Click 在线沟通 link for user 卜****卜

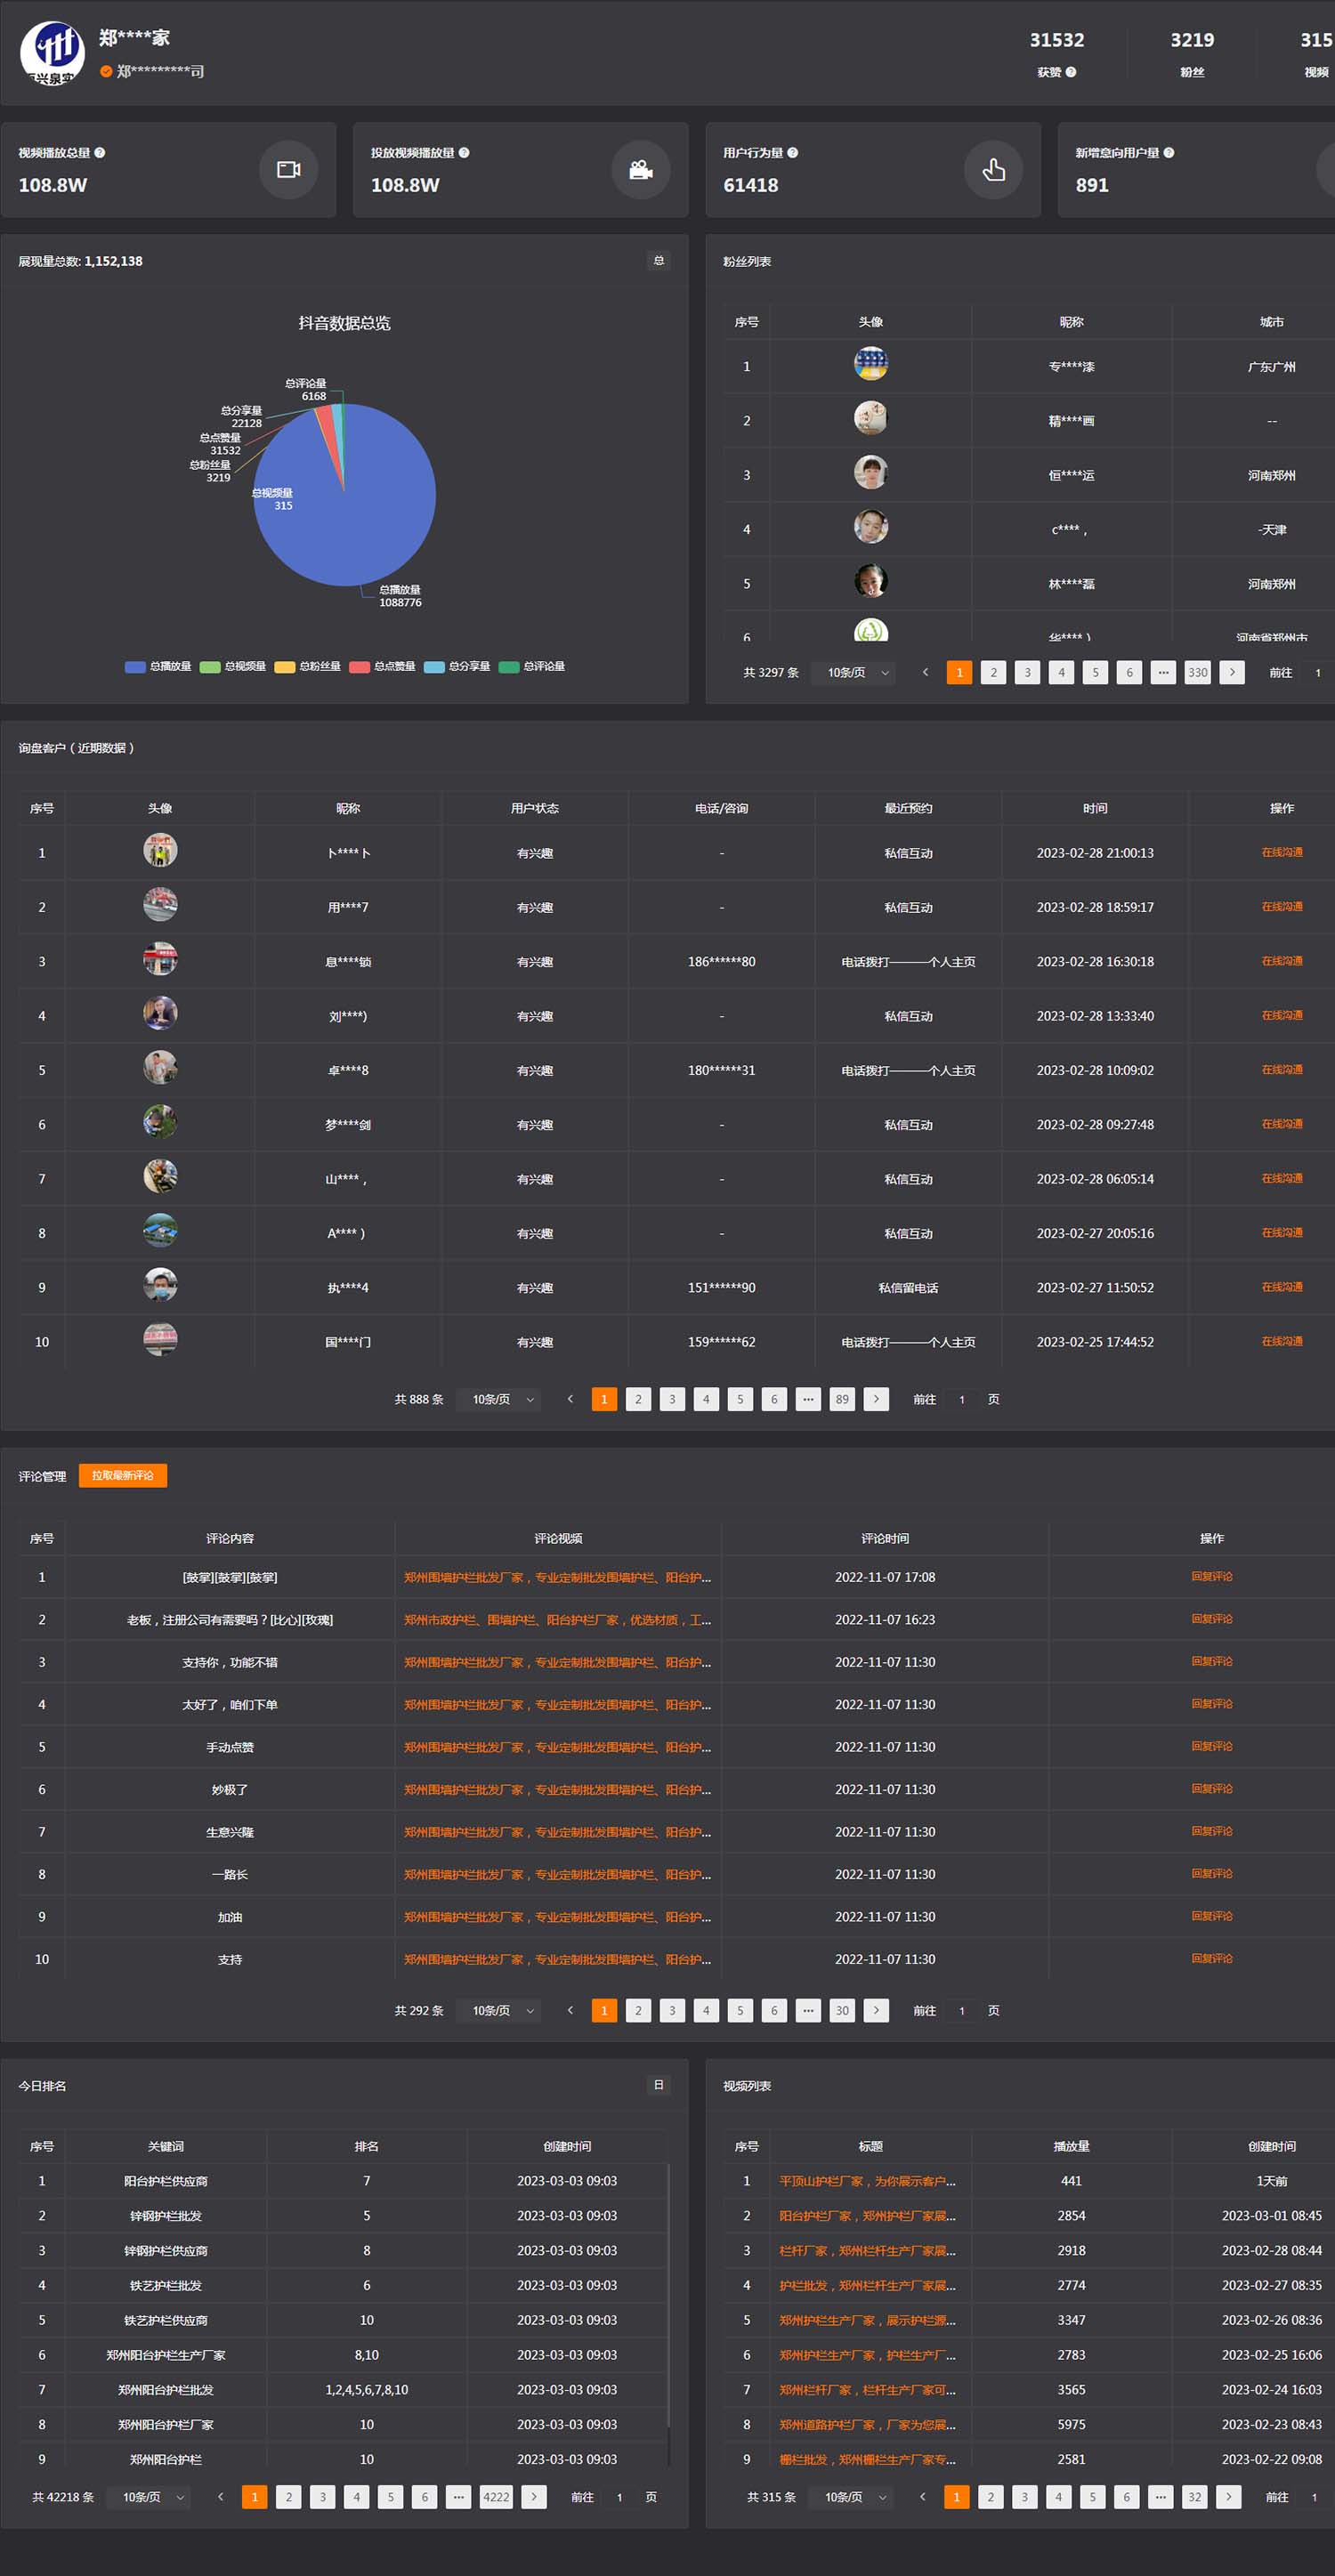pyautogui.click(x=1281, y=852)
